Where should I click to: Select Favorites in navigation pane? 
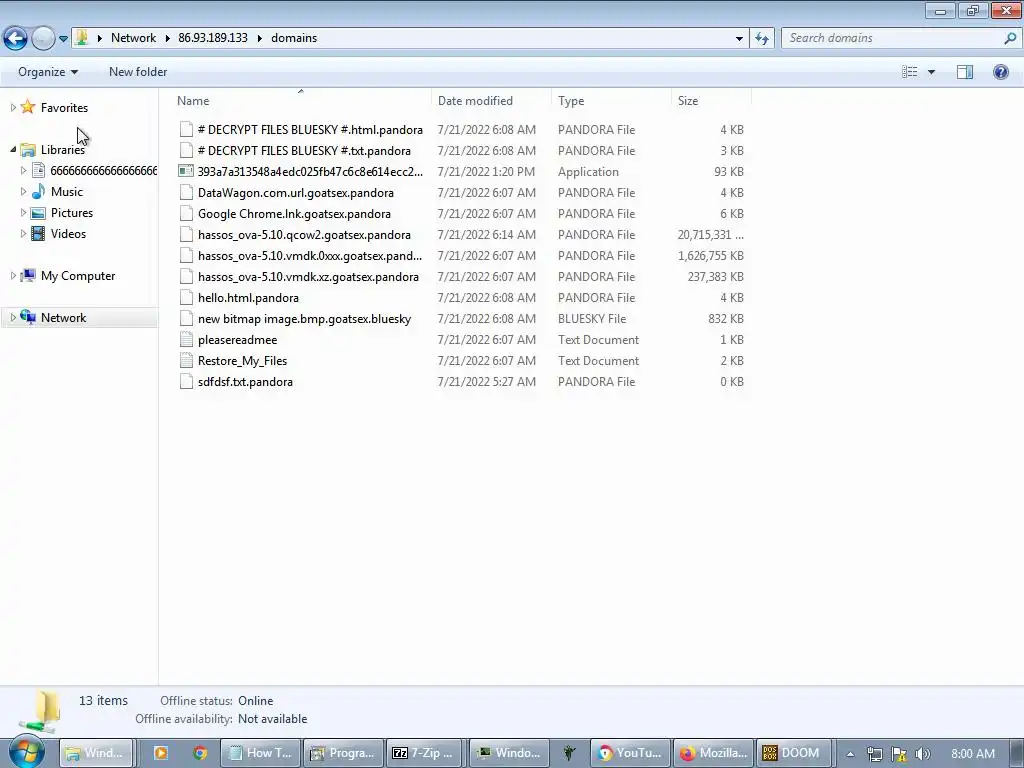(x=64, y=108)
